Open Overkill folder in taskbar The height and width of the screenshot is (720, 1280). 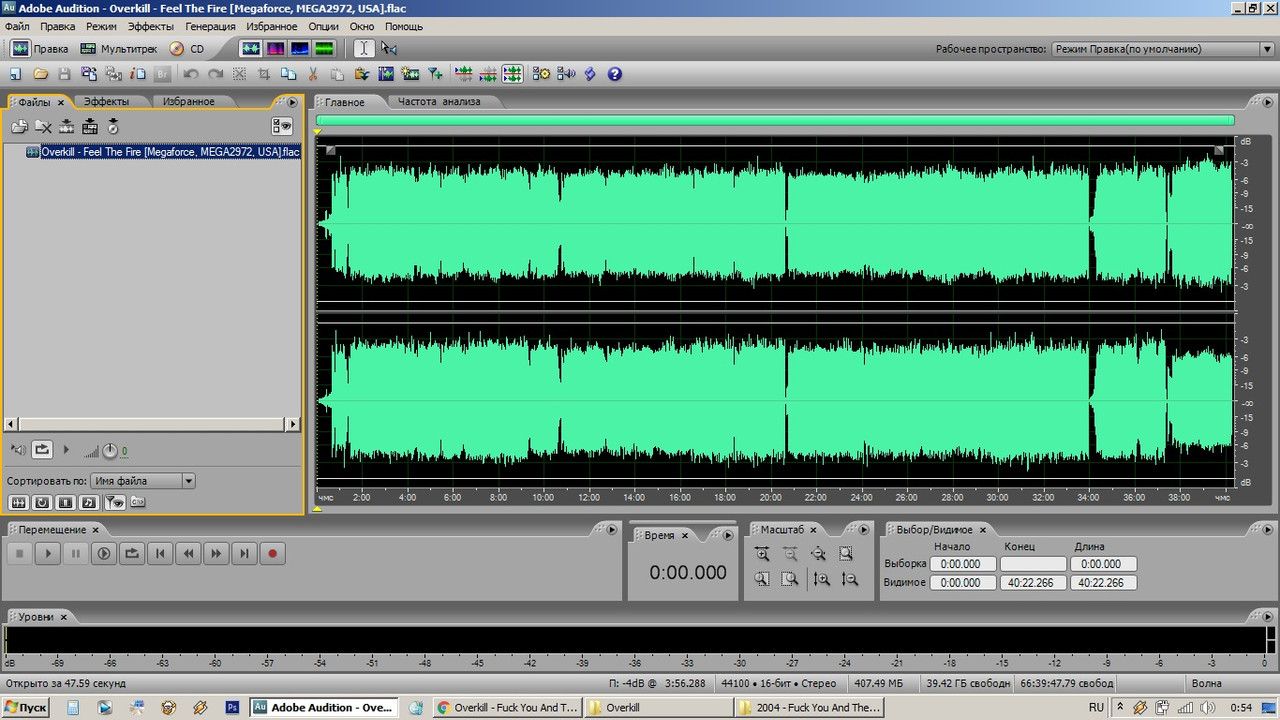657,707
